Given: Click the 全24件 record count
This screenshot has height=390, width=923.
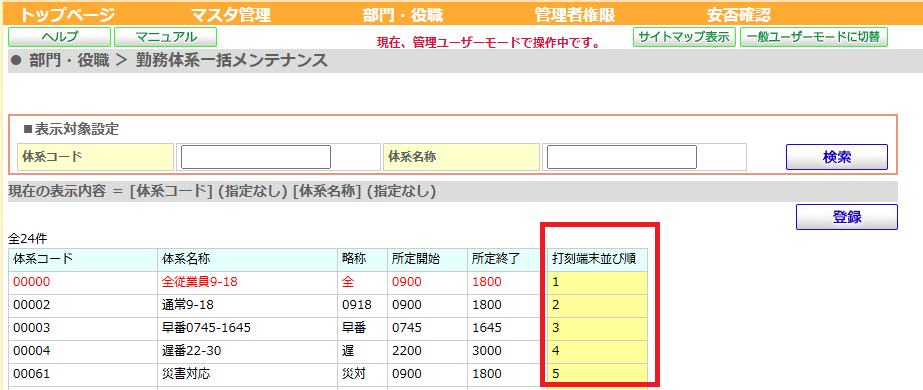Looking at the screenshot, I should 27,239.
